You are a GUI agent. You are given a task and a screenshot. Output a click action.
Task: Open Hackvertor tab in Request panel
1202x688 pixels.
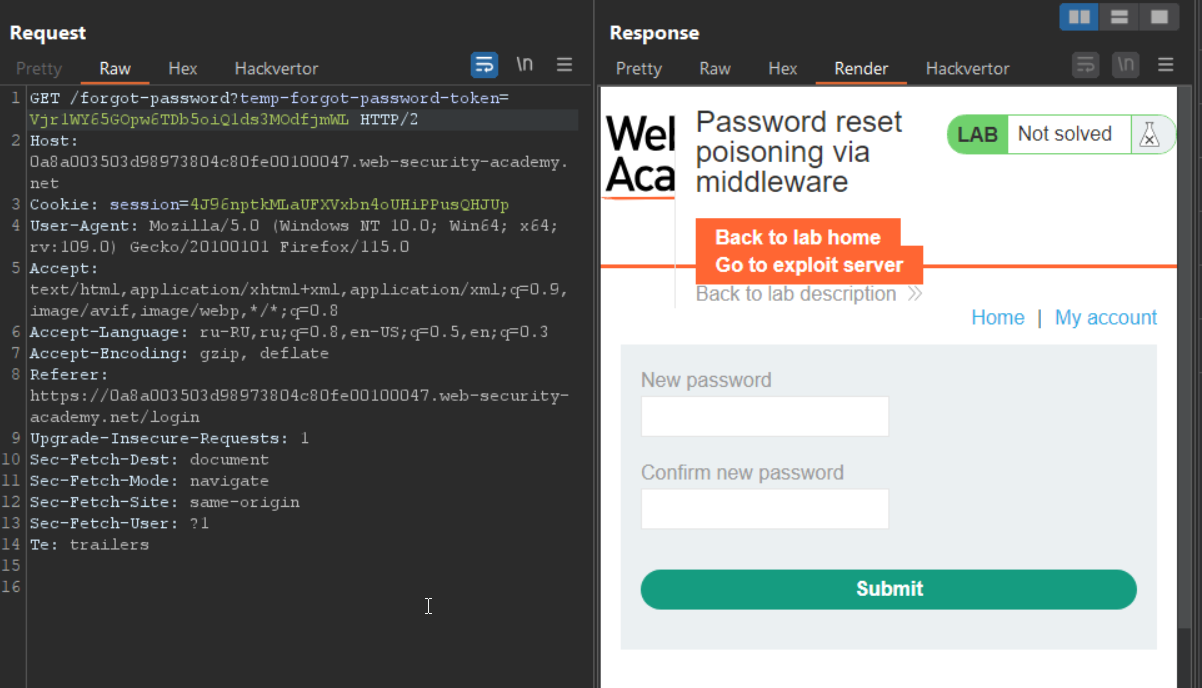pyautogui.click(x=276, y=69)
